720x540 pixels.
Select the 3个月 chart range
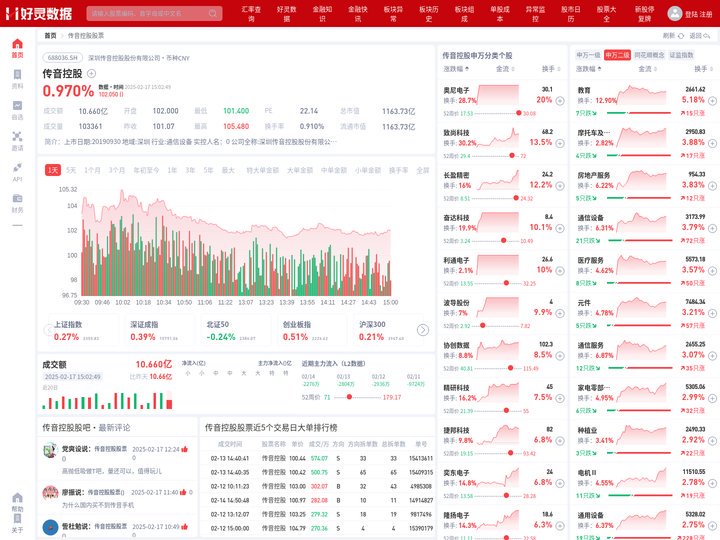(117, 170)
